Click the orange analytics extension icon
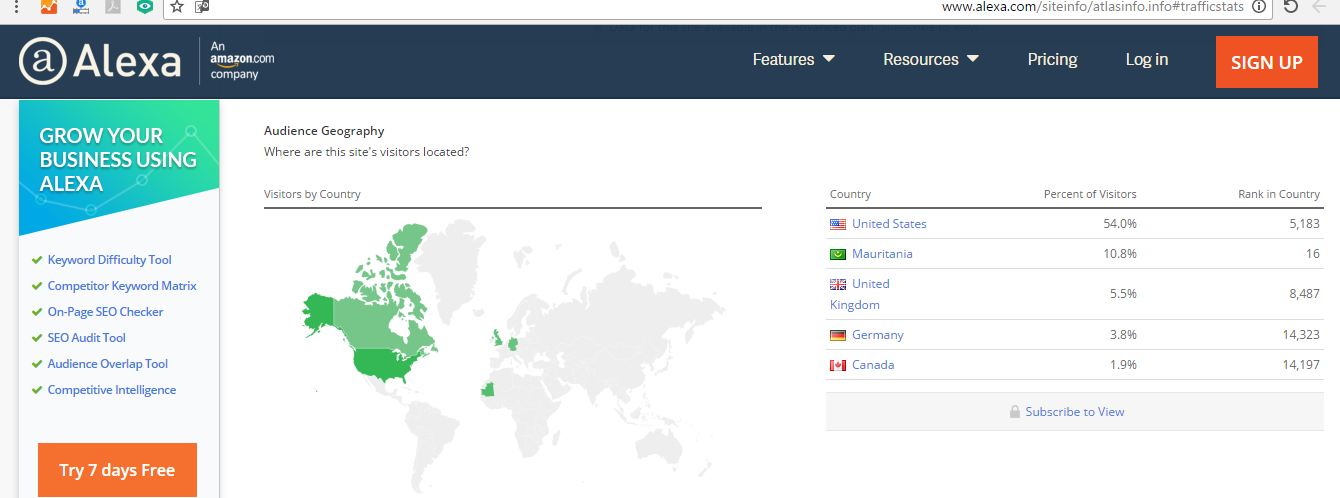 pos(49,6)
